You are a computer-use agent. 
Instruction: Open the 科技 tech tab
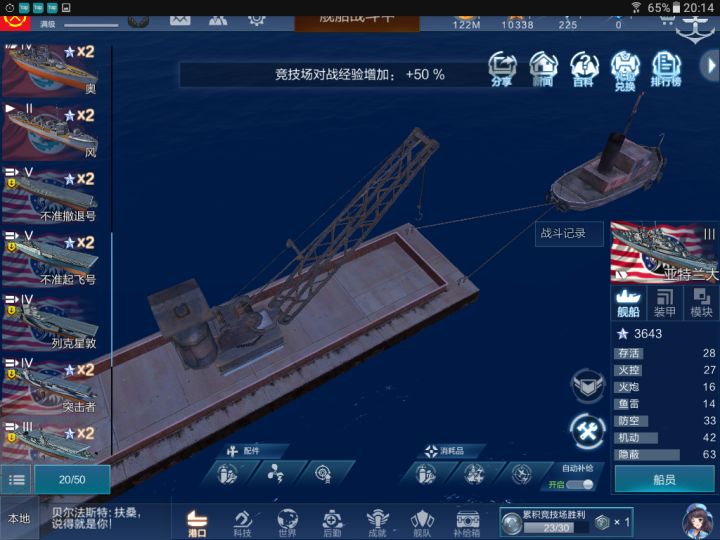pos(242,523)
